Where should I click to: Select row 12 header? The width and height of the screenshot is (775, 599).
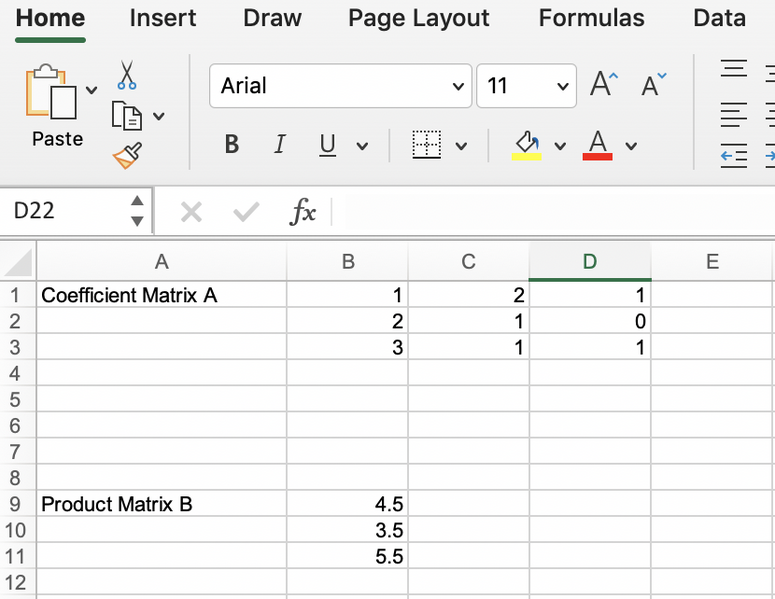pos(18,583)
